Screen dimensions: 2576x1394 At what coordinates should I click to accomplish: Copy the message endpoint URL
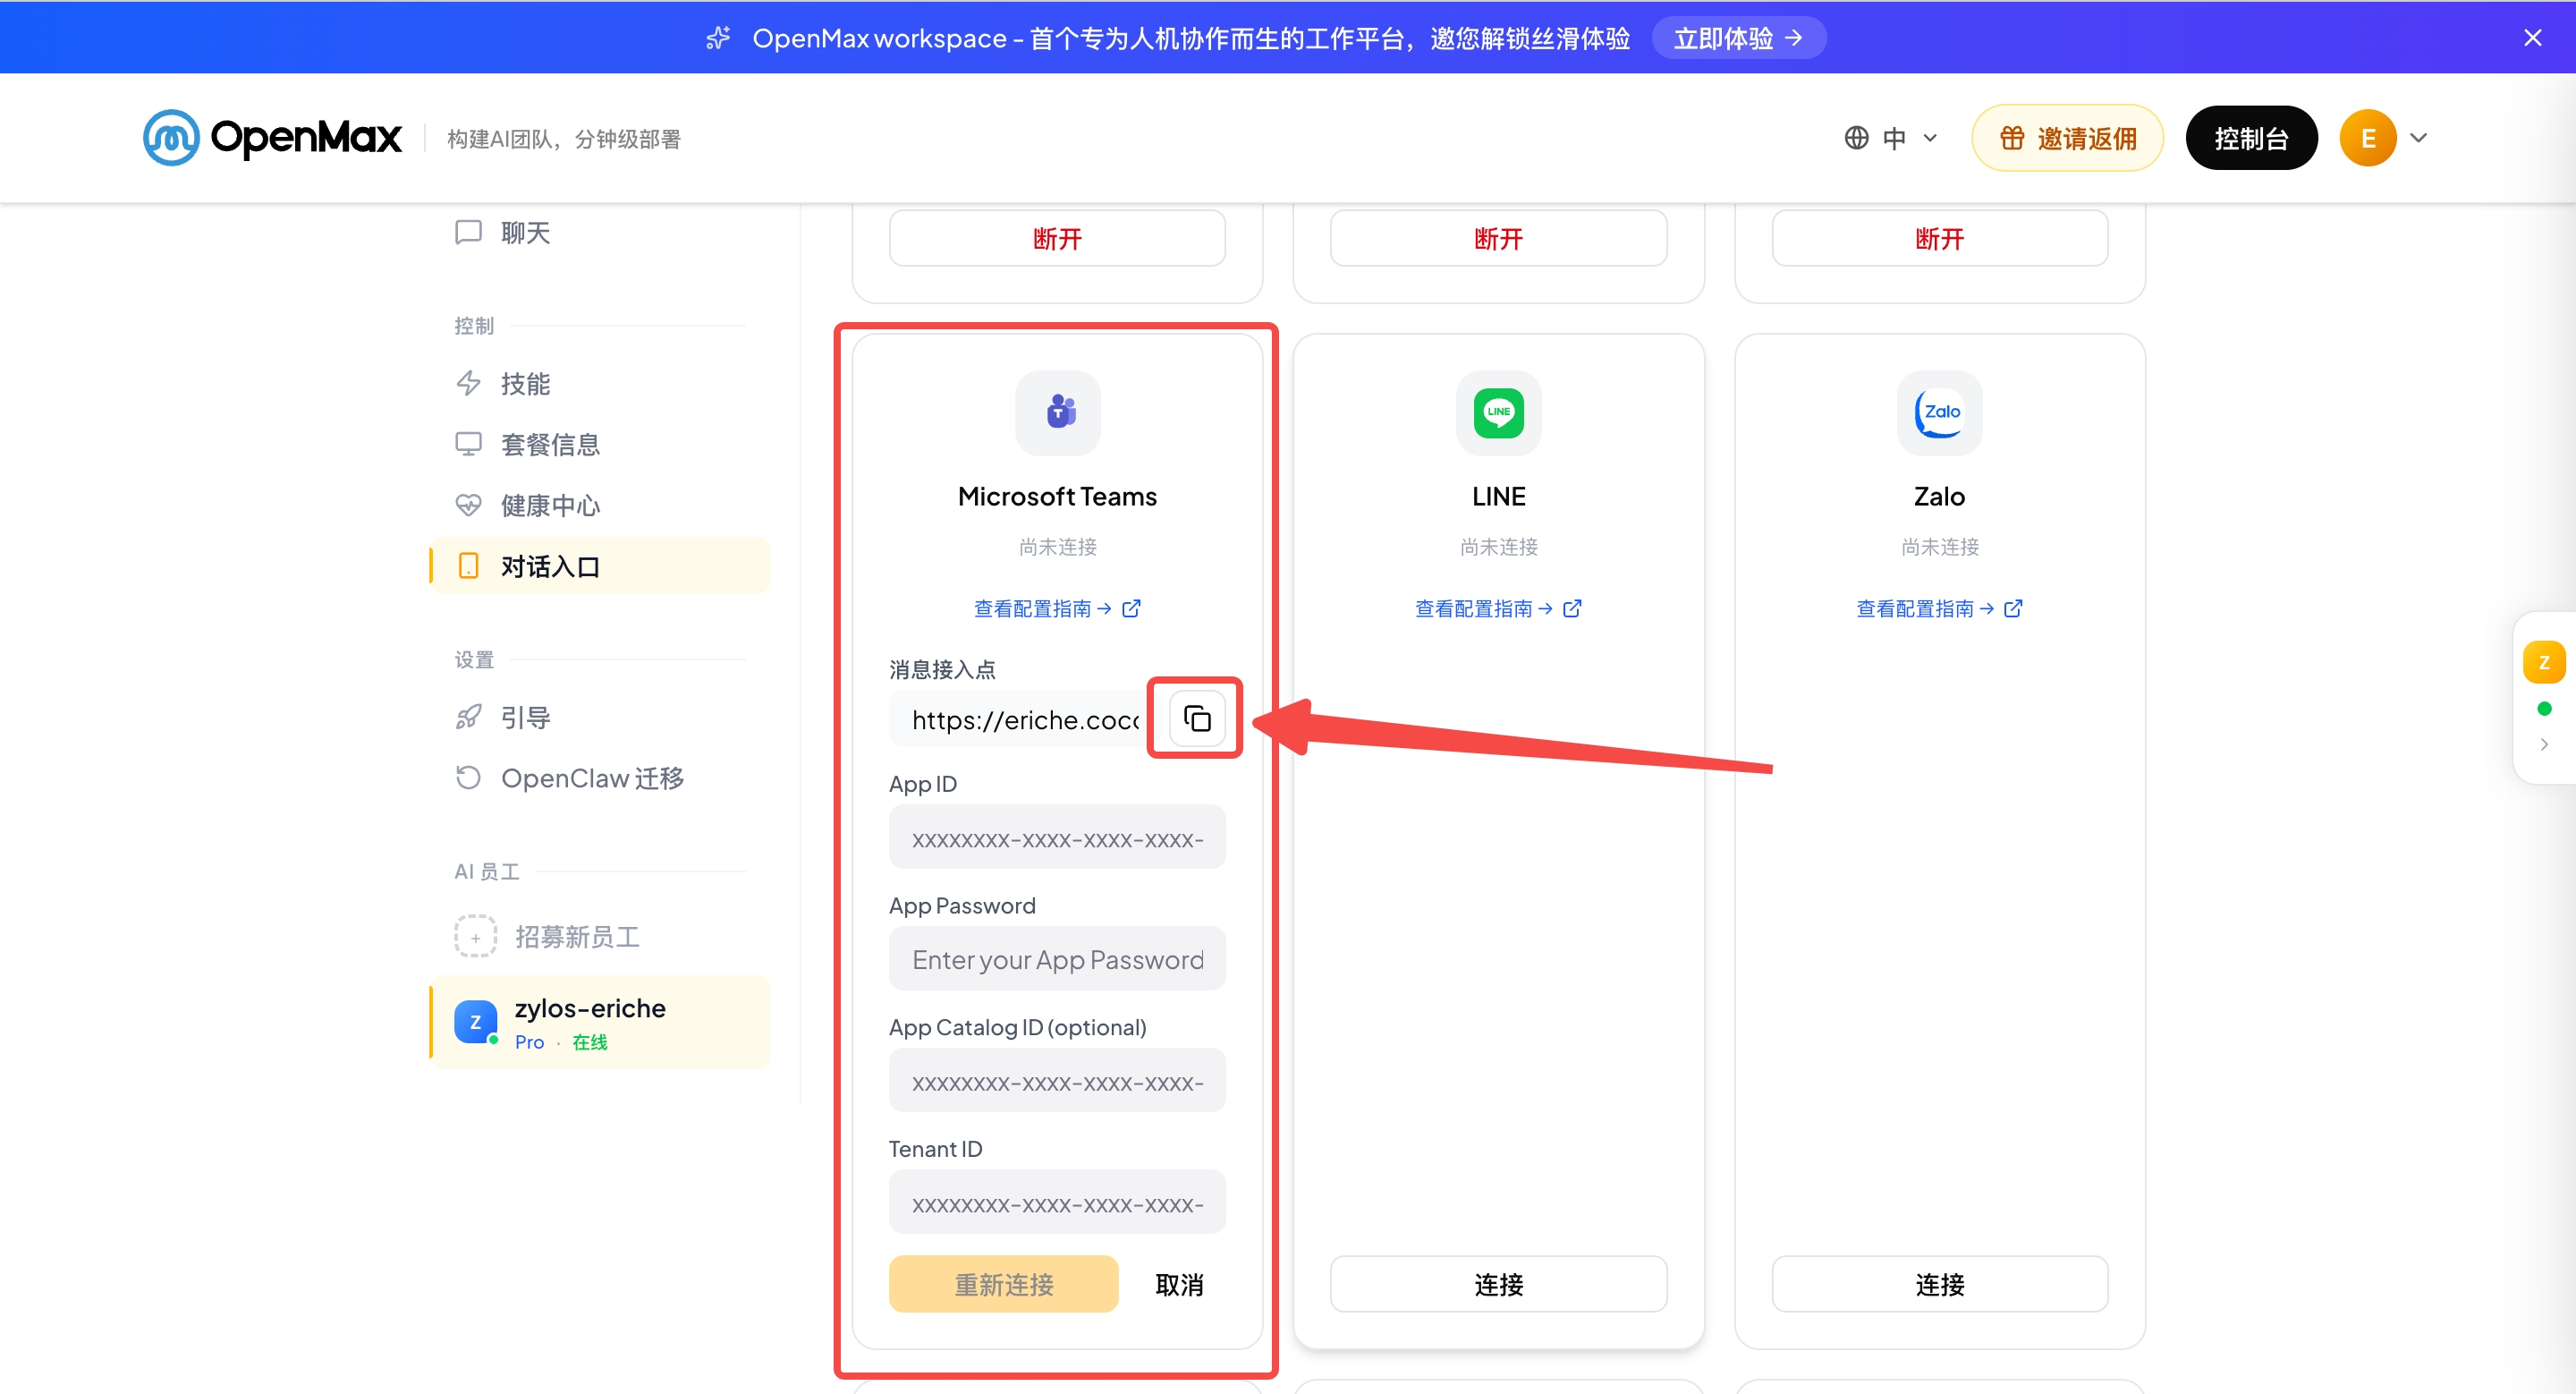click(1196, 718)
